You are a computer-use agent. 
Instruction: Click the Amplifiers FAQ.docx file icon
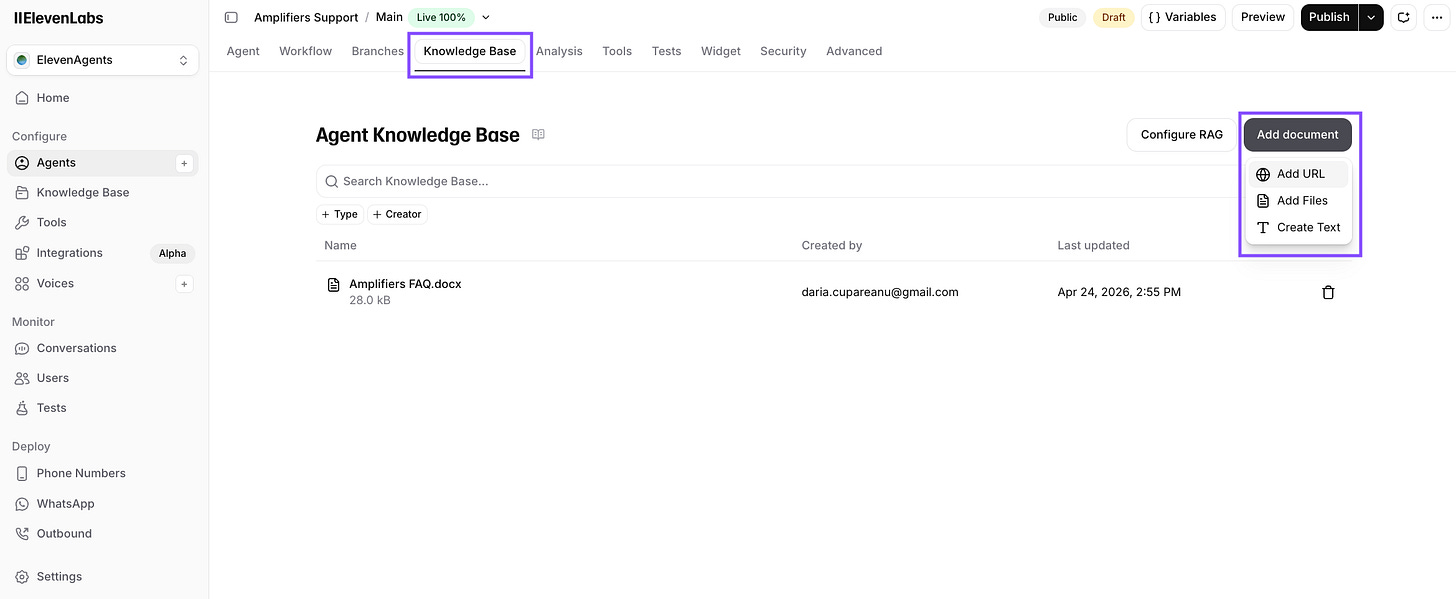click(334, 286)
